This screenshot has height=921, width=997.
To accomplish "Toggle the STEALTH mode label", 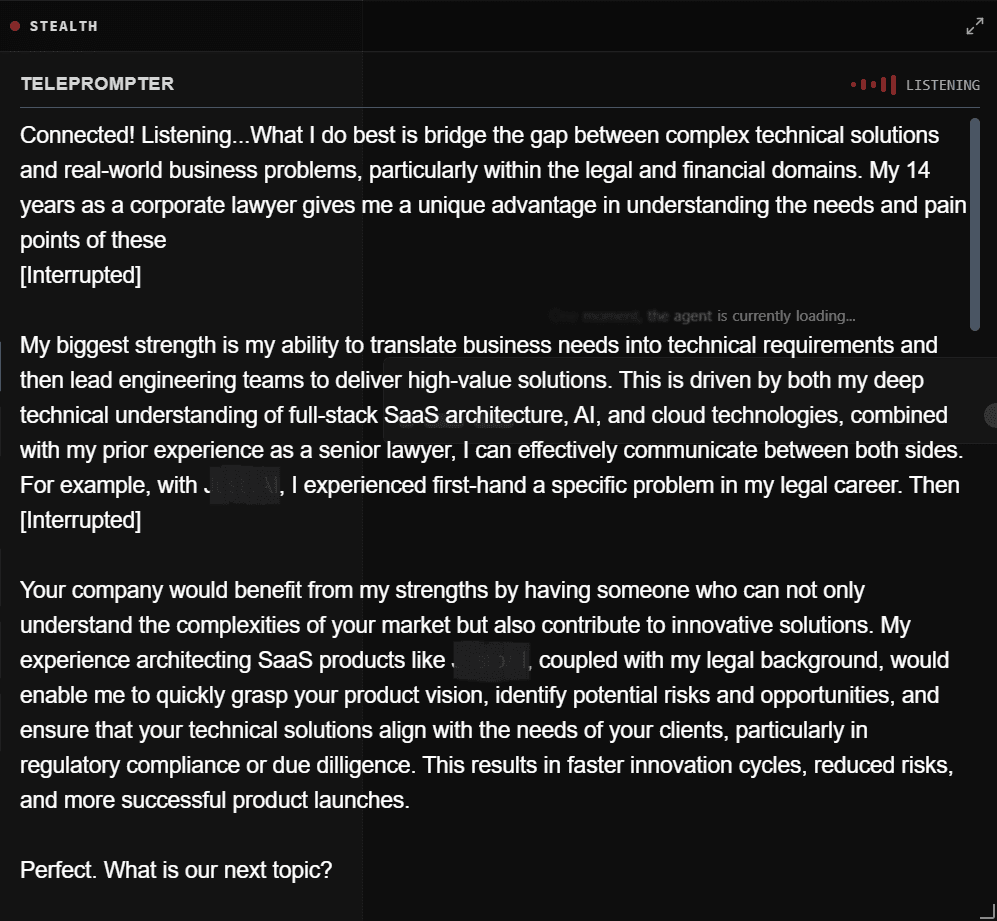I will tap(64, 27).
